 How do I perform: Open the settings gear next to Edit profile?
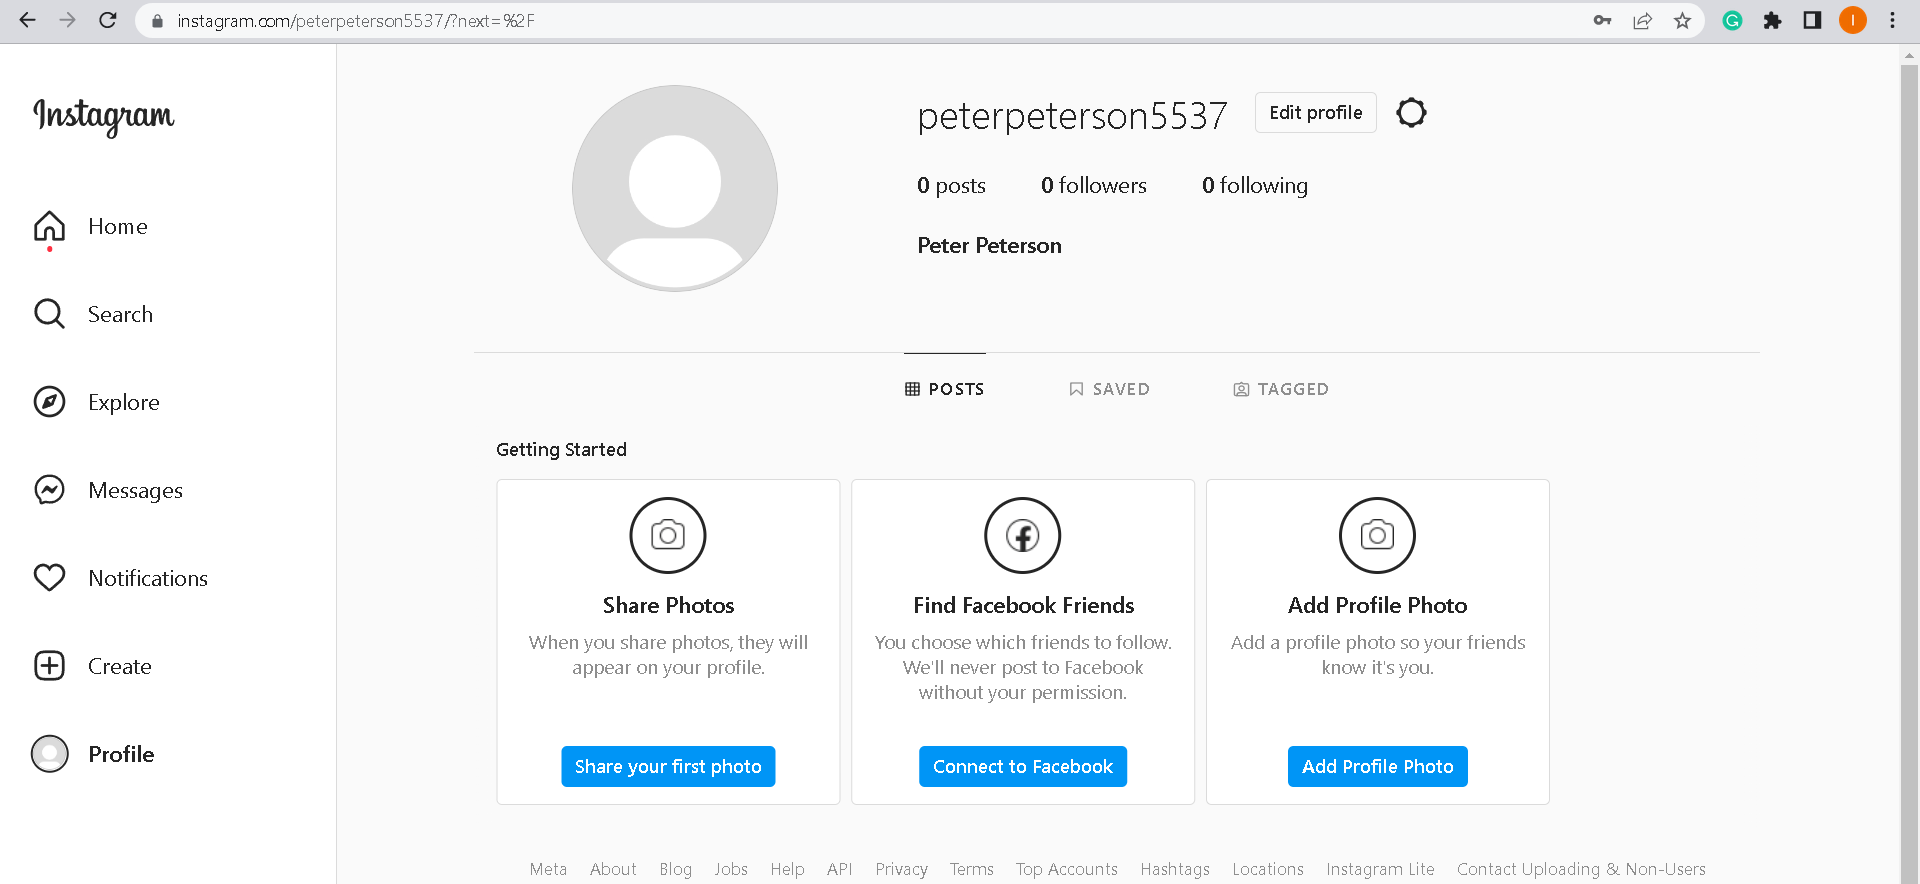pos(1411,113)
